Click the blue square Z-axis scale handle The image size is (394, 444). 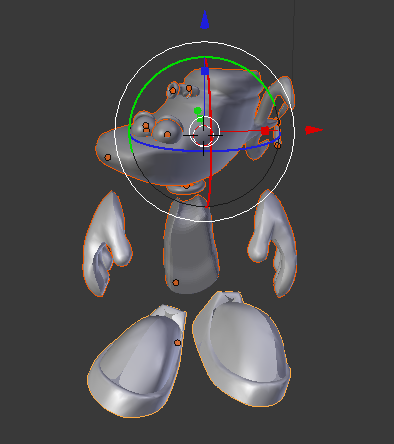click(x=205, y=71)
